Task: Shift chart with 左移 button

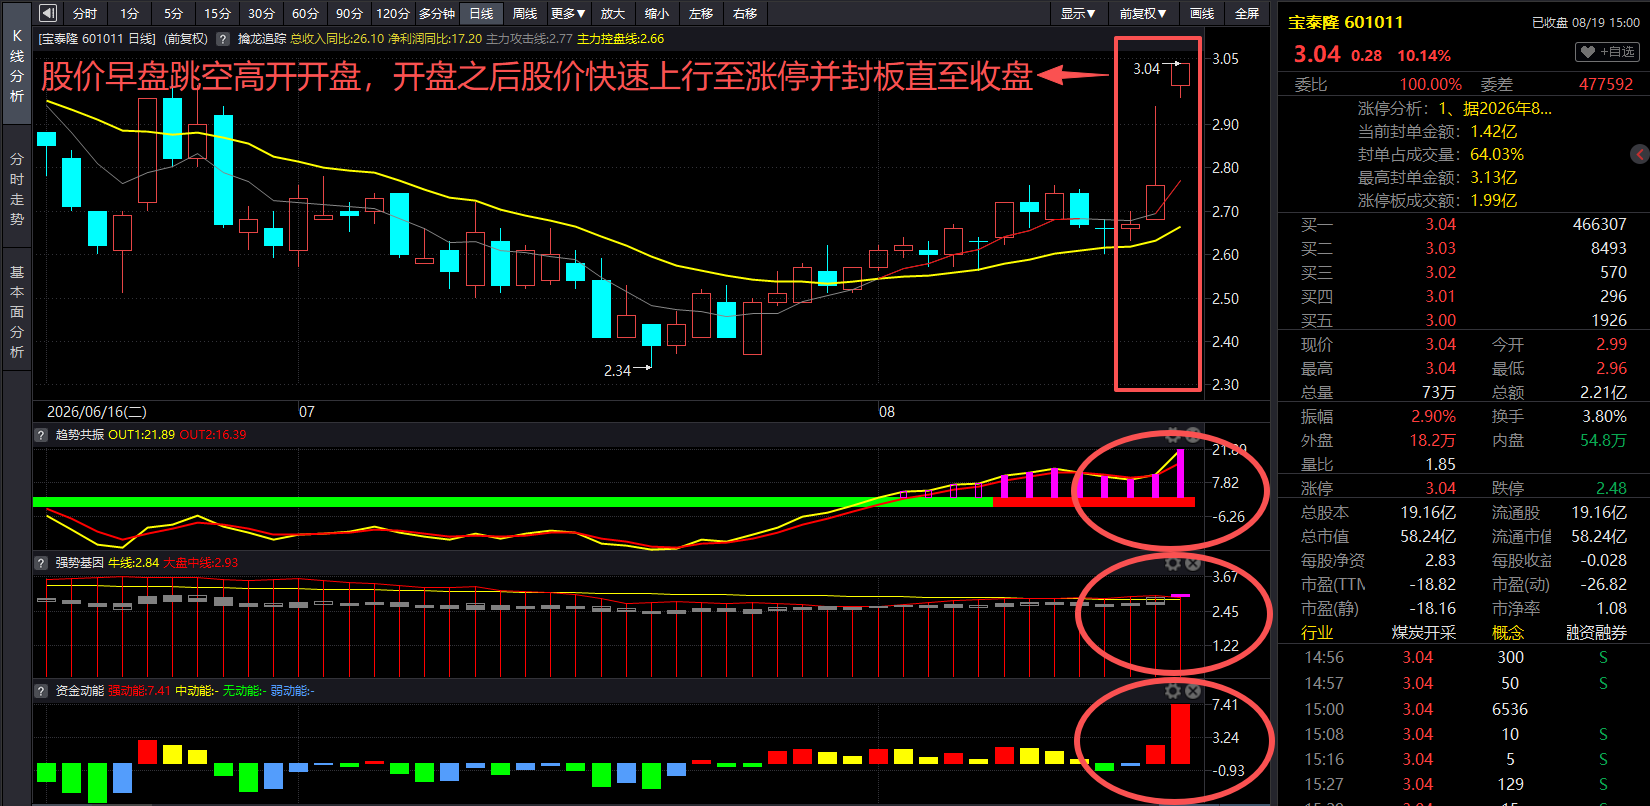Action: [x=701, y=13]
